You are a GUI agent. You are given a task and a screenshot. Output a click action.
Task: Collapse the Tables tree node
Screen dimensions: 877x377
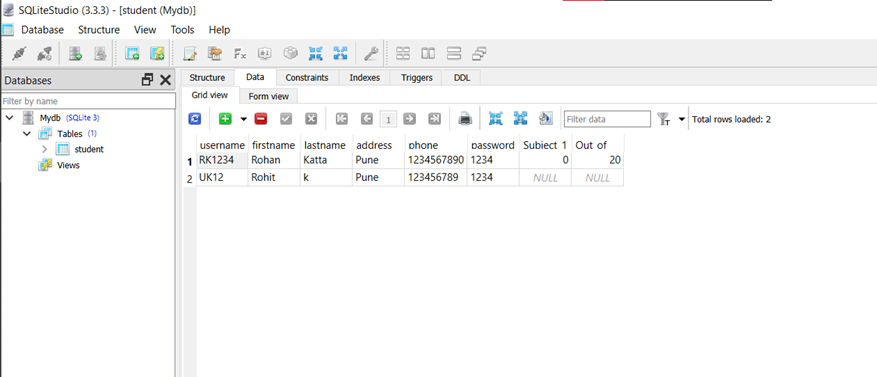coord(26,134)
